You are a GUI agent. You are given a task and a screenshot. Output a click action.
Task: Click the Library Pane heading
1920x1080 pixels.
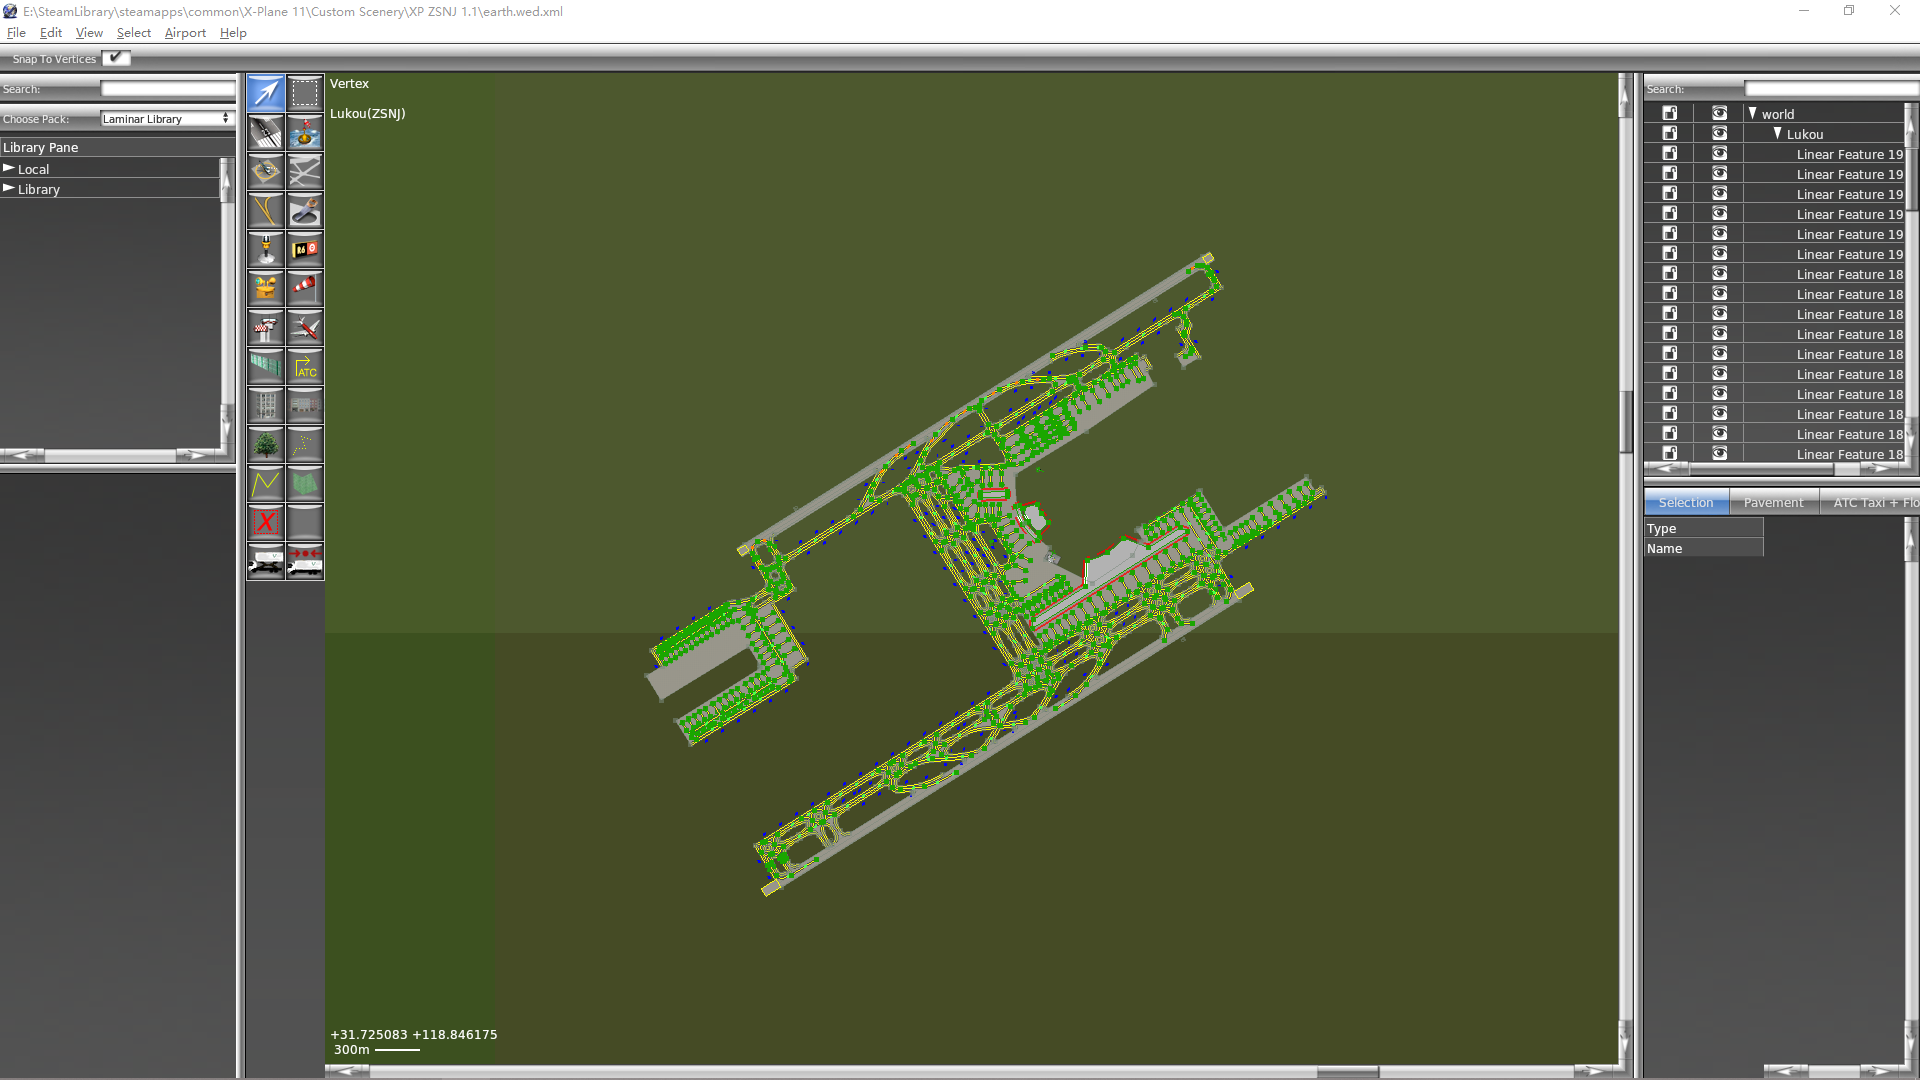[x=41, y=147]
